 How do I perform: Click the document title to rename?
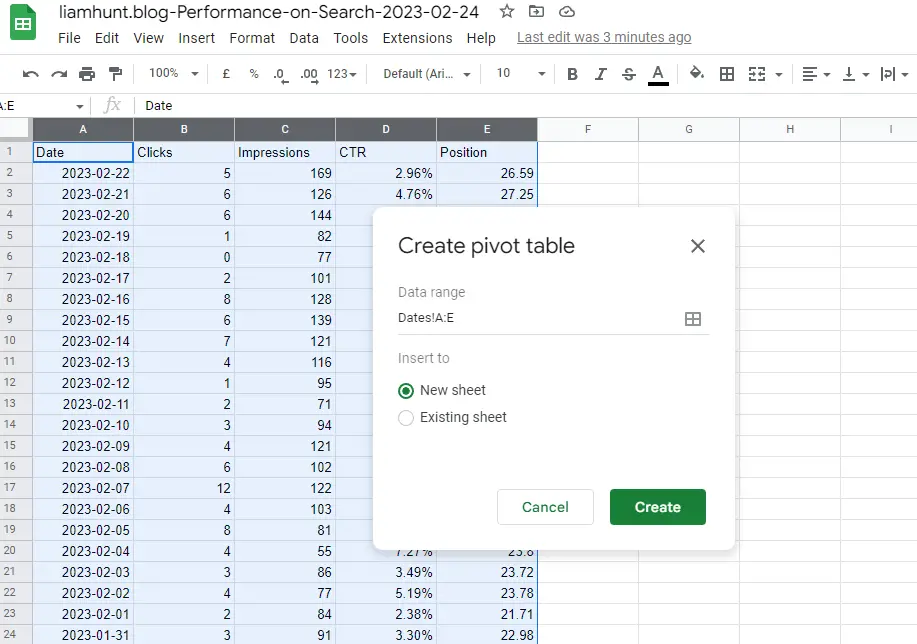click(268, 12)
